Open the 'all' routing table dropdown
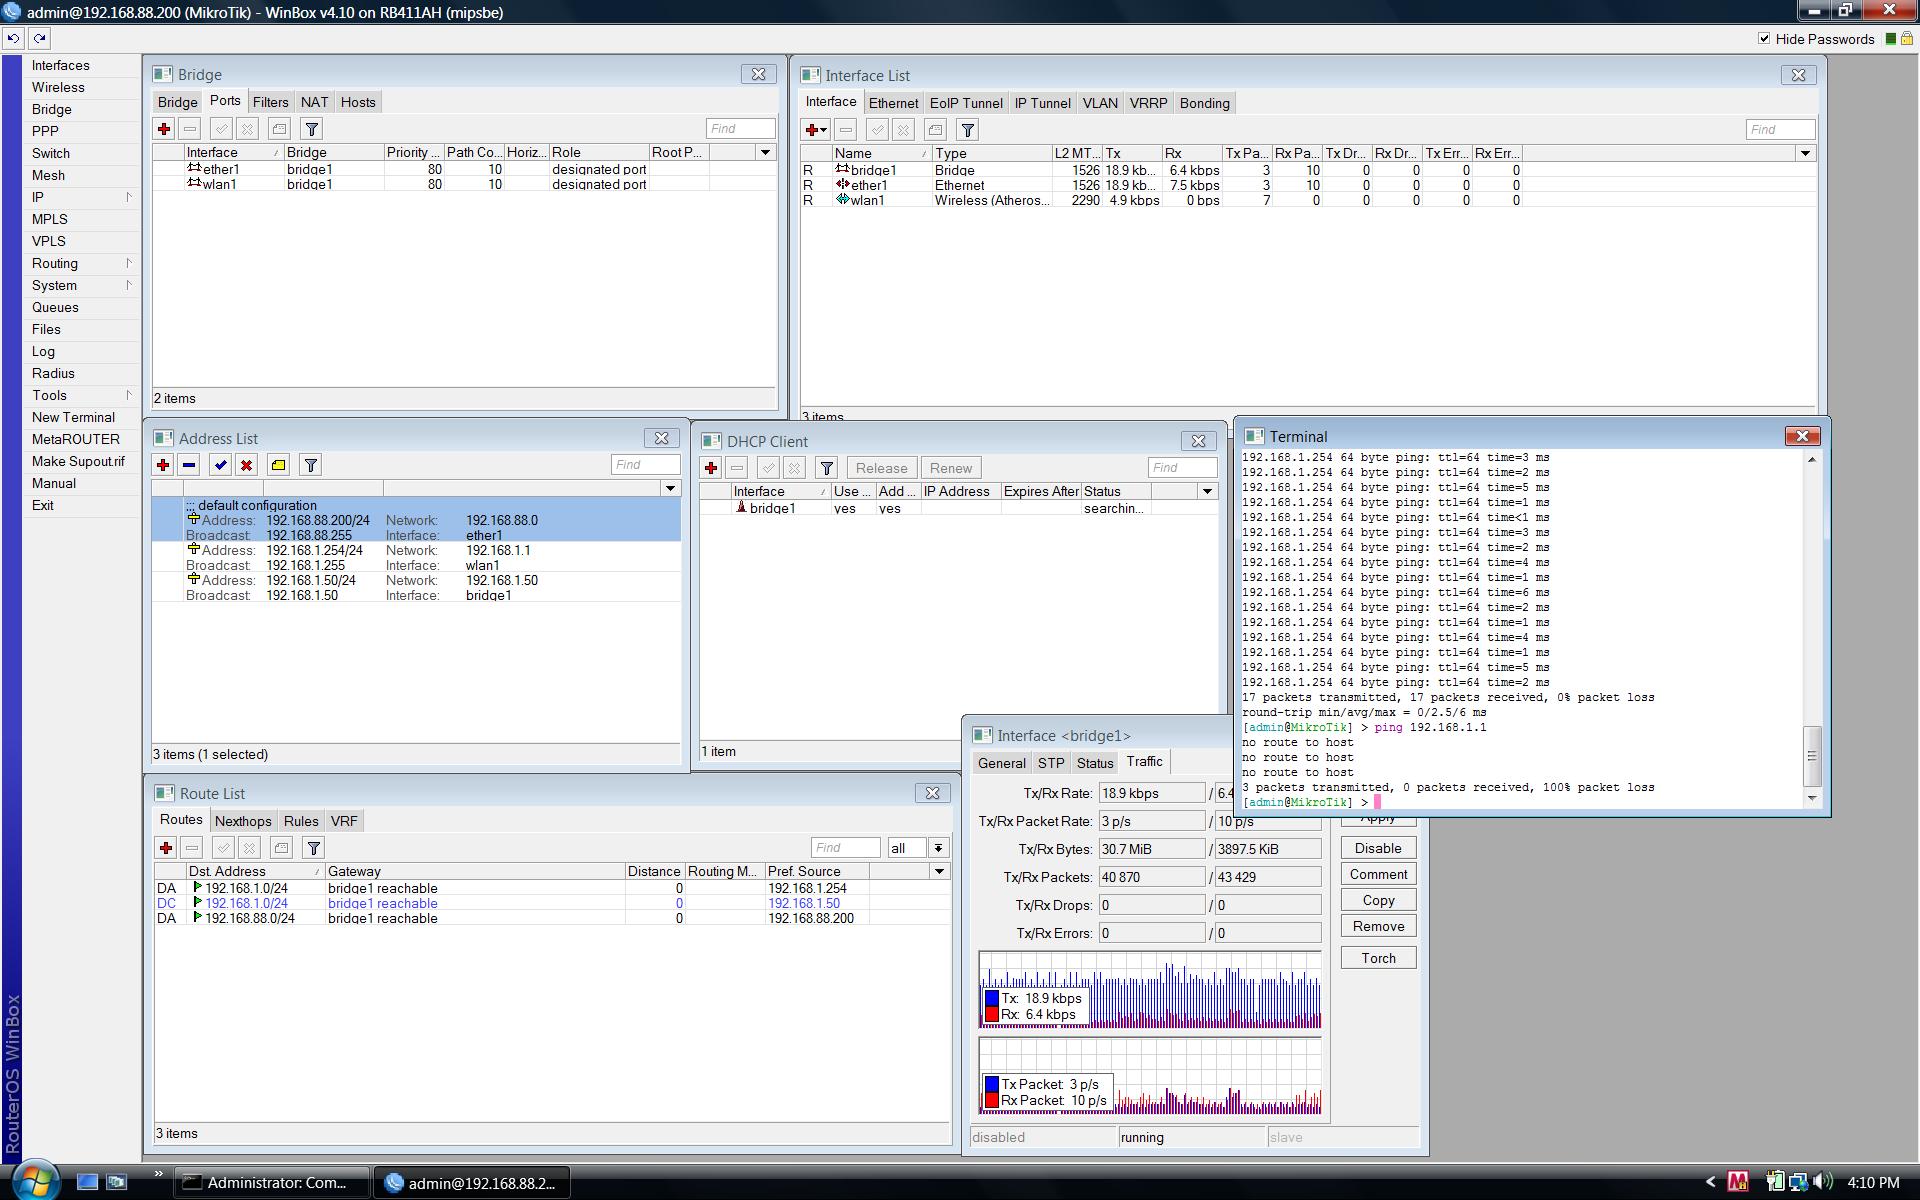This screenshot has height=1200, width=1920. click(937, 847)
